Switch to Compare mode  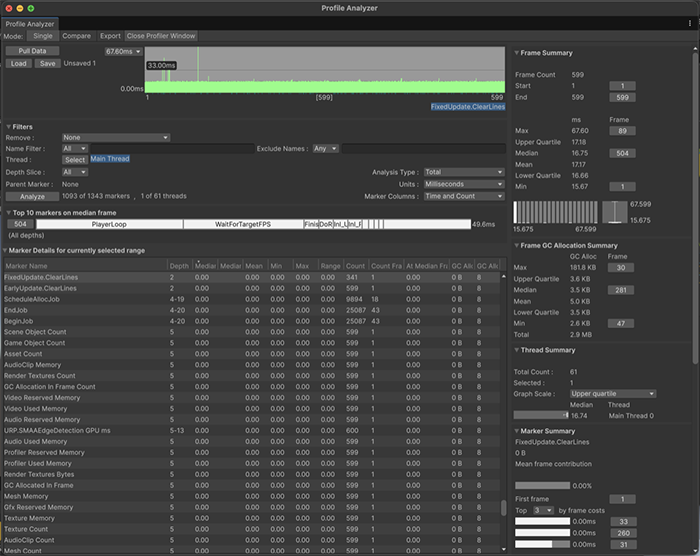click(x=76, y=36)
